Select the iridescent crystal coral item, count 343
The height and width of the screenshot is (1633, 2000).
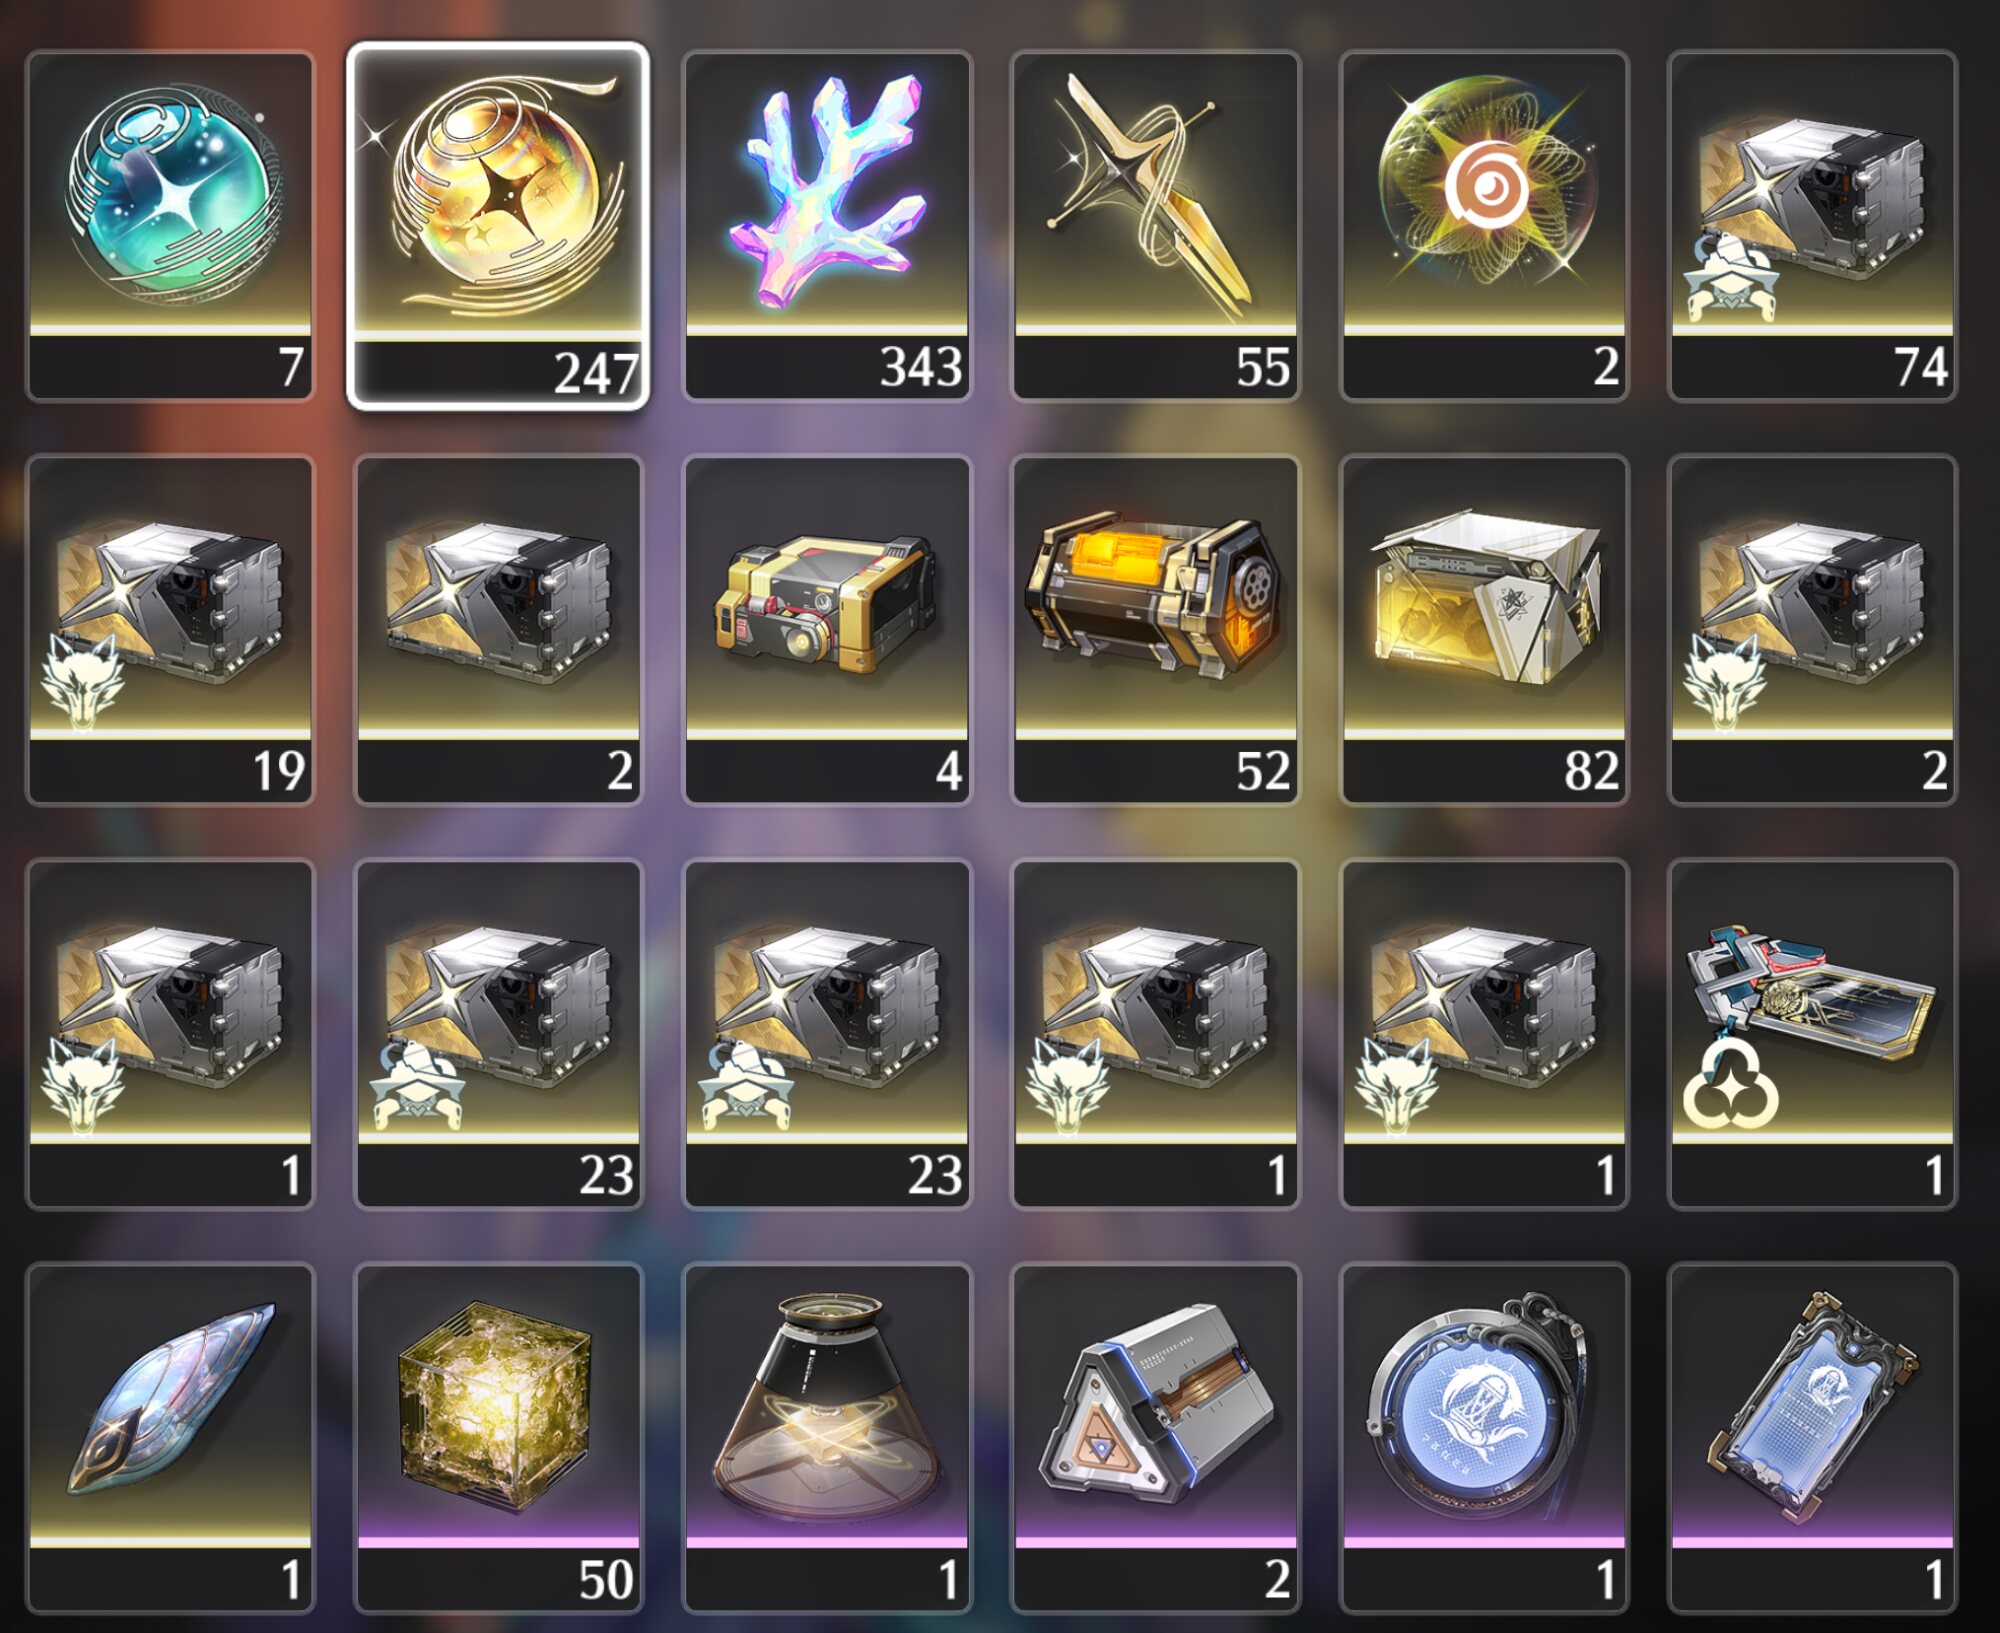tap(827, 226)
